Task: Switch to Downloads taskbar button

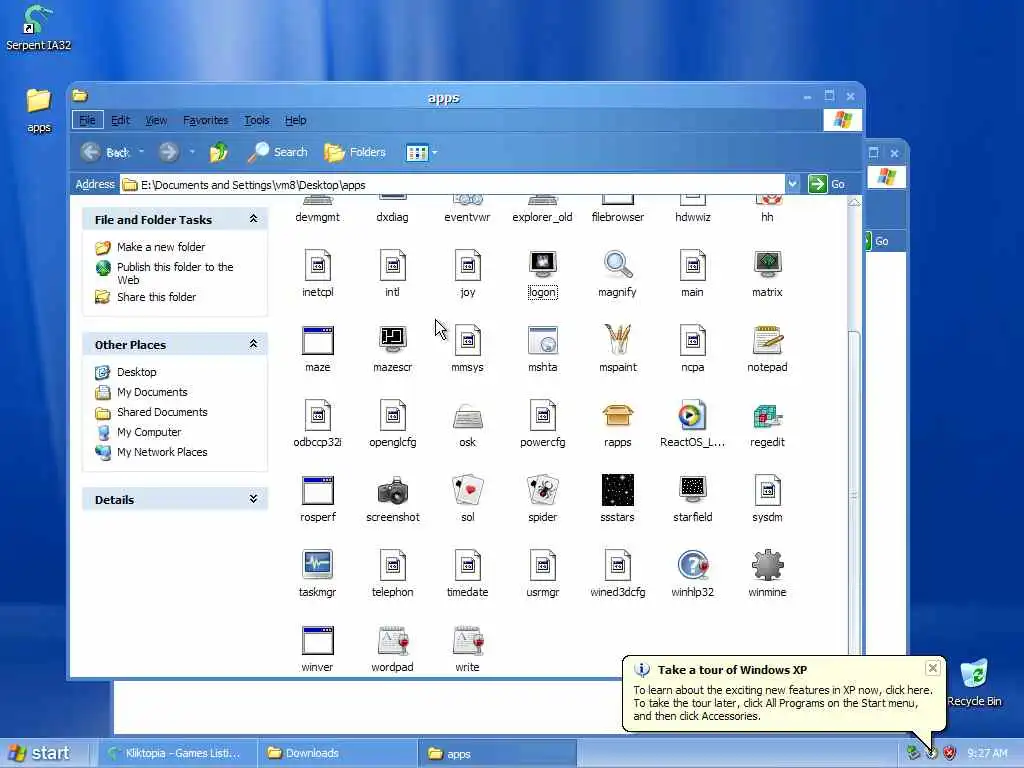Action: (x=337, y=753)
